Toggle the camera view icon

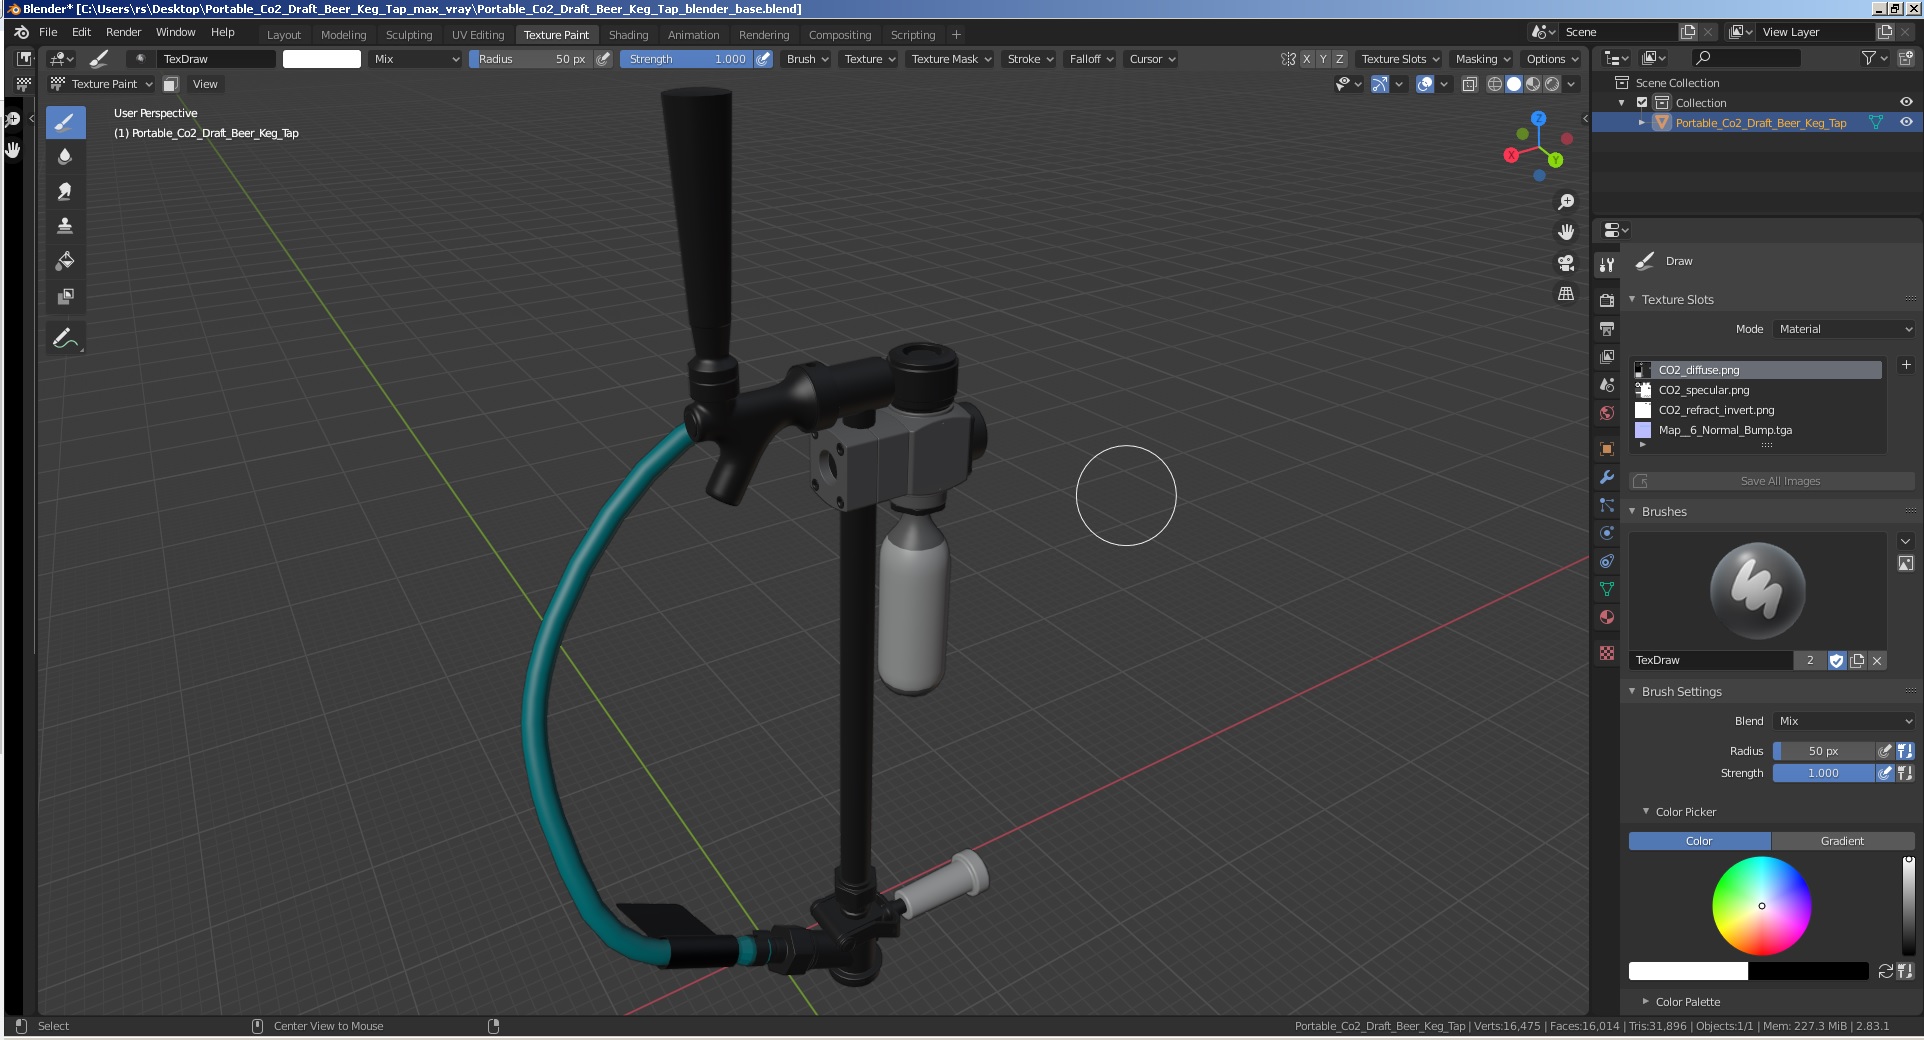1566,263
